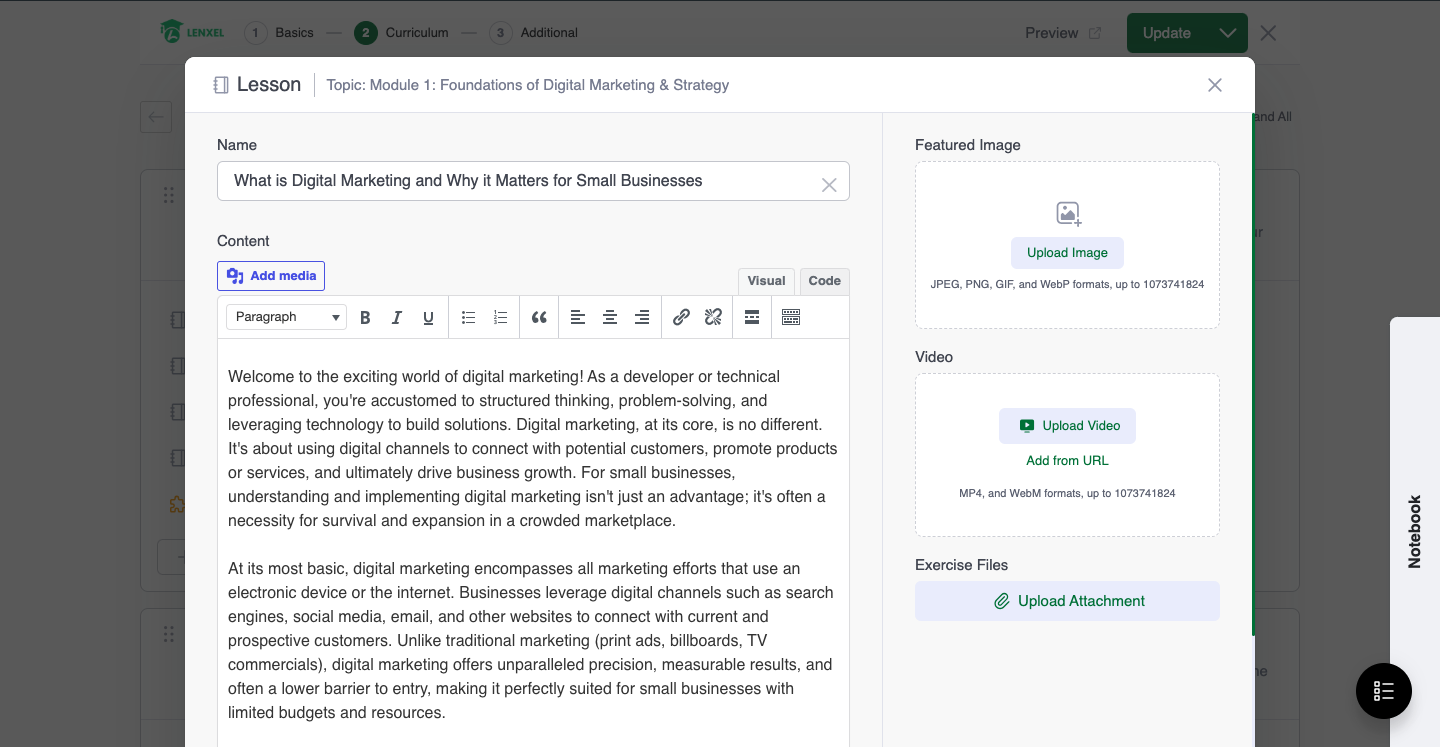Click the Upload Image button
Screen dimensions: 1440x747
pos(1067,253)
